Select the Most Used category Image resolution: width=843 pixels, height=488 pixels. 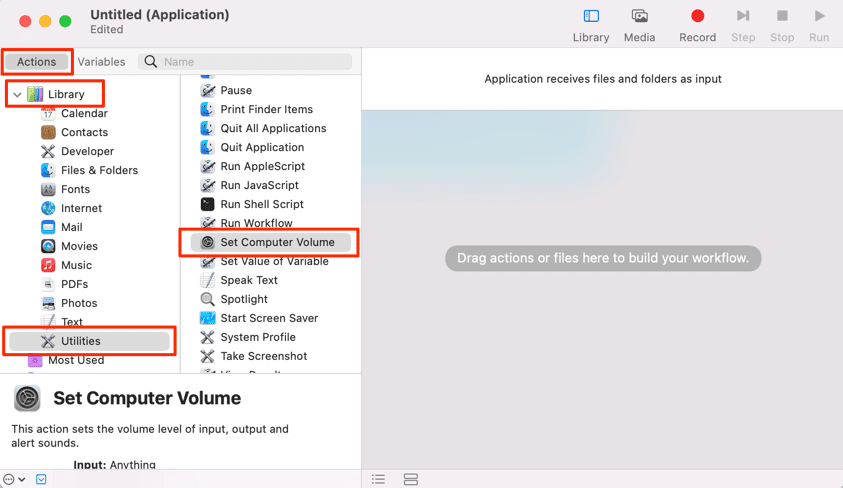tap(66, 360)
